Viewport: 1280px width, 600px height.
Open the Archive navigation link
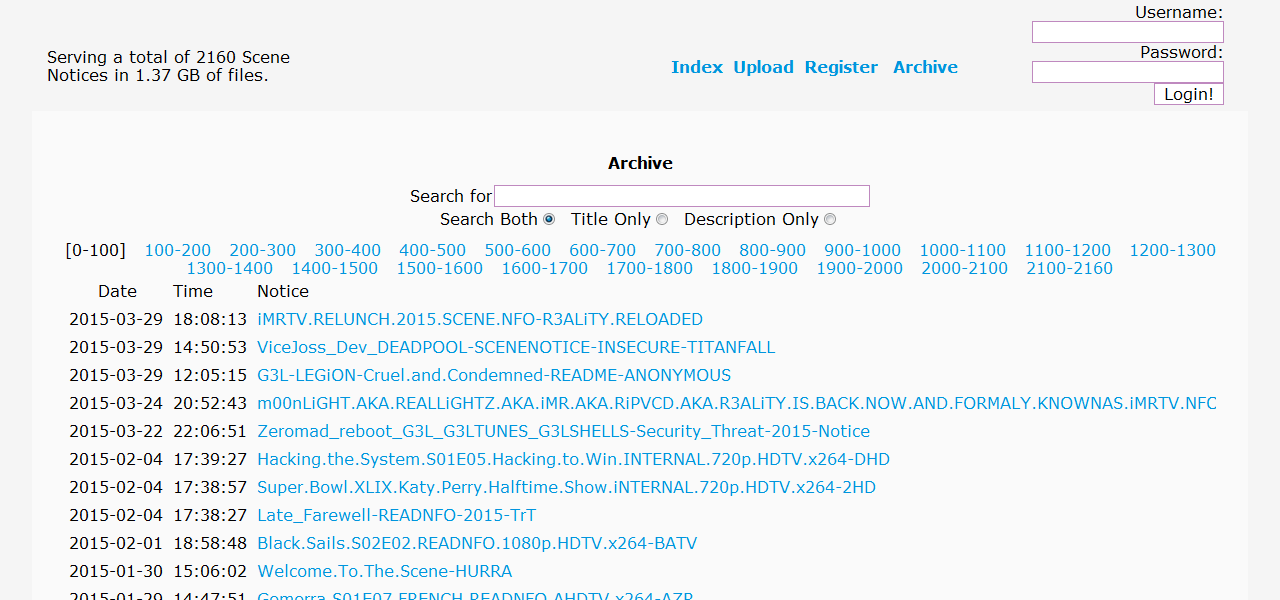(925, 67)
